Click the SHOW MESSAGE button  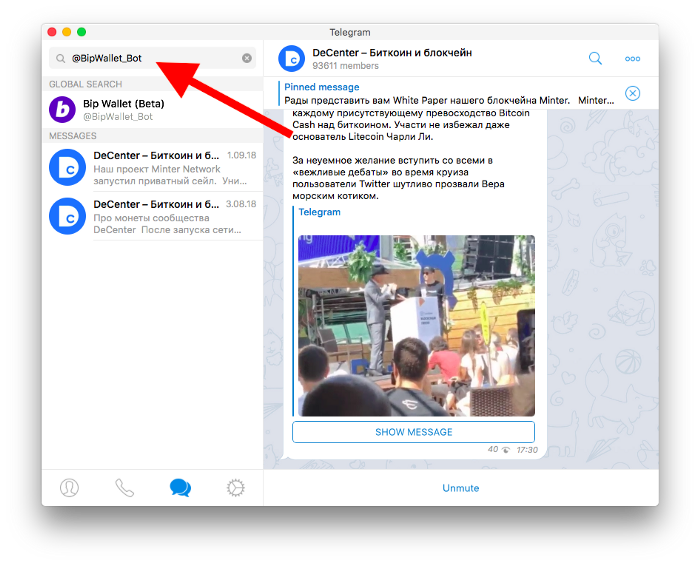click(x=413, y=432)
